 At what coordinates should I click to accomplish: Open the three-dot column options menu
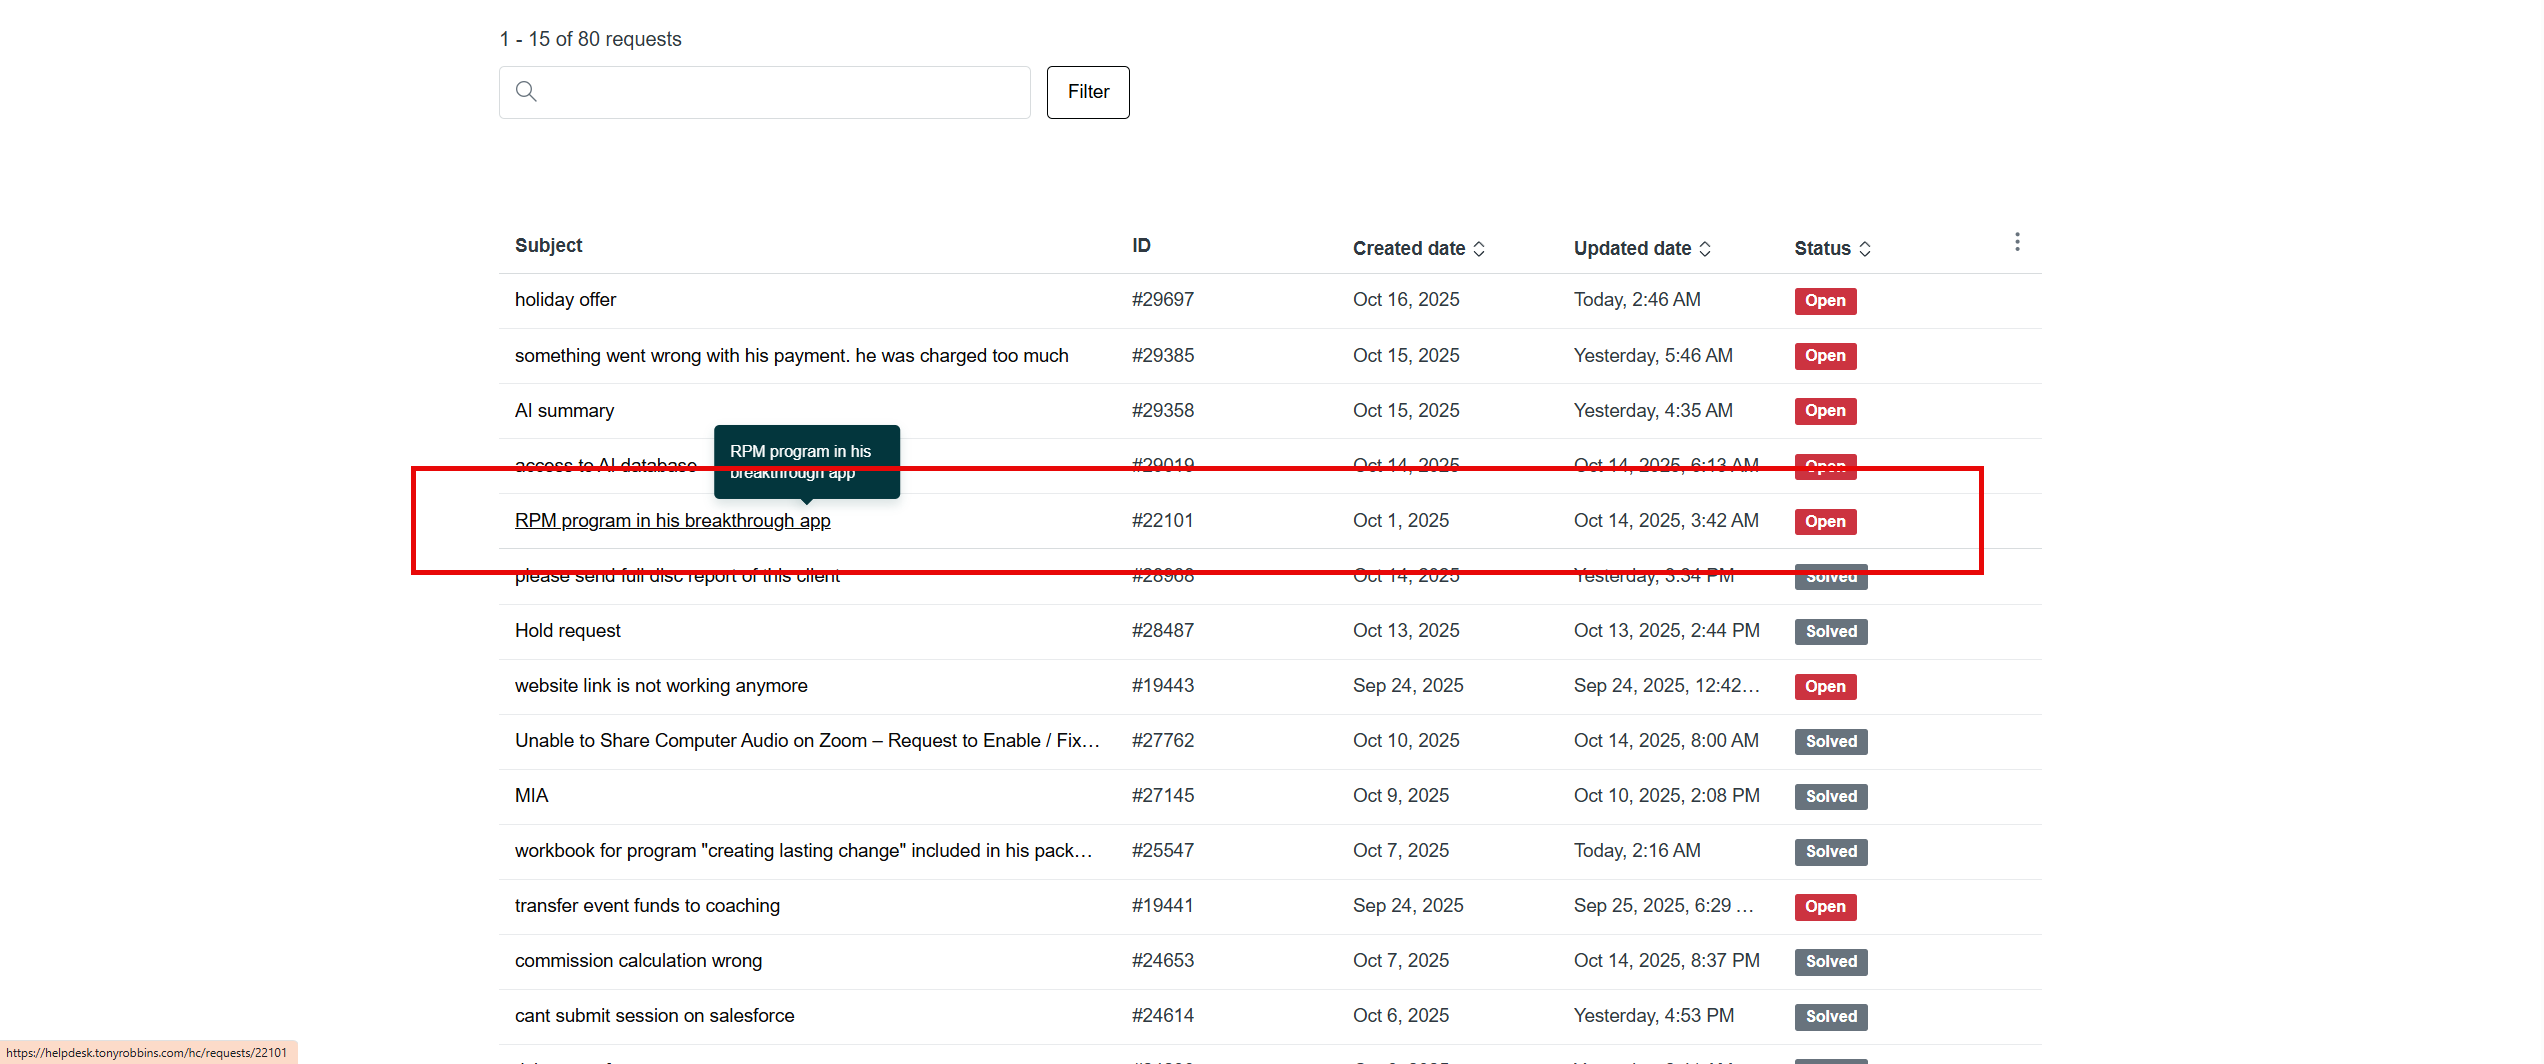(2017, 242)
